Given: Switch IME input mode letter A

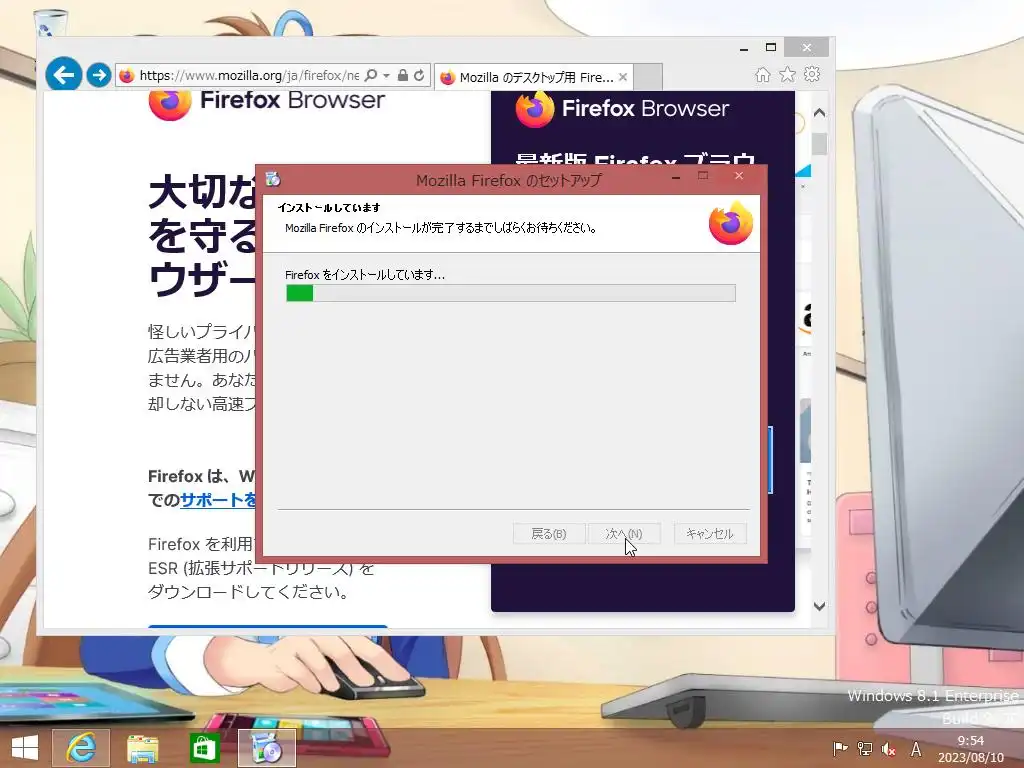Looking at the screenshot, I should click(x=916, y=749).
